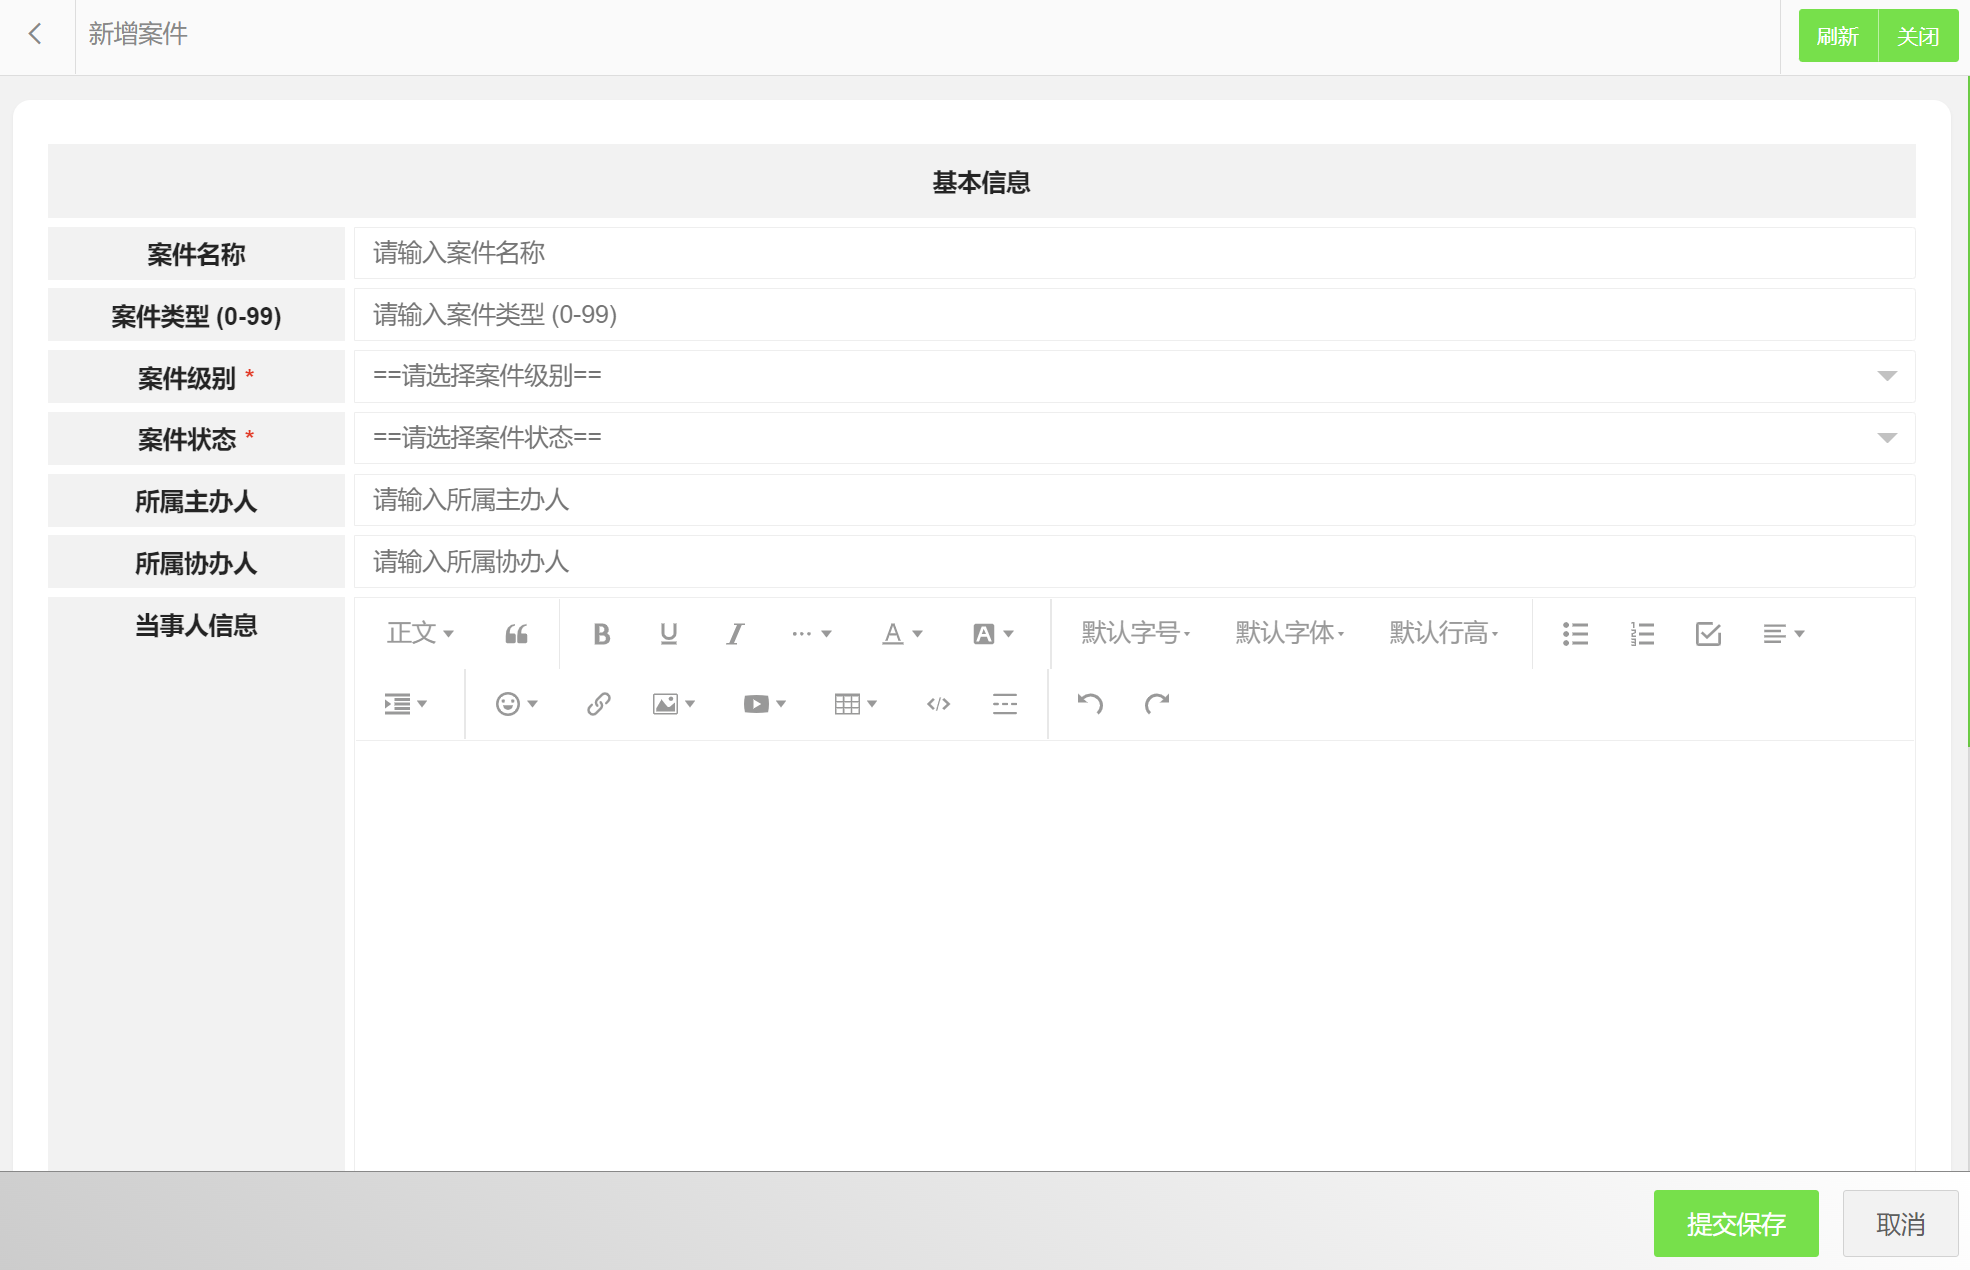1970x1270 pixels.
Task: Insert a divider line
Action: point(1005,704)
